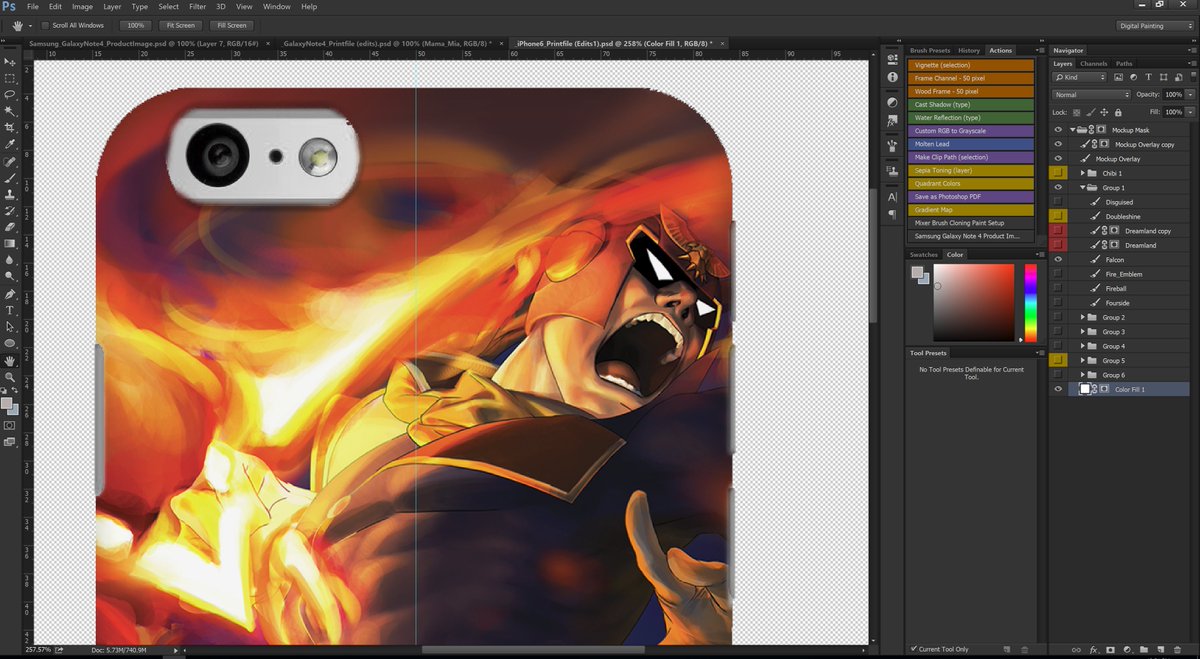Select the Zoom tool

coord(10,376)
